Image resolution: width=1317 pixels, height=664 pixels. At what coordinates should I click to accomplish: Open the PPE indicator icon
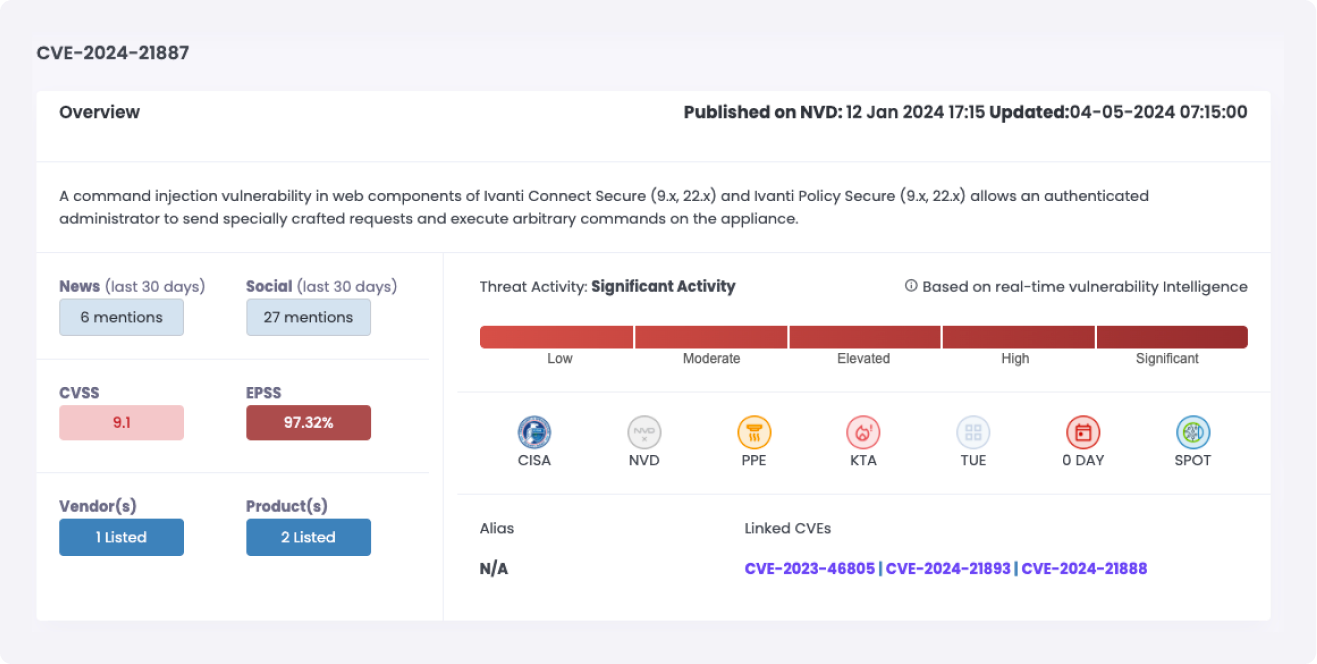(753, 432)
